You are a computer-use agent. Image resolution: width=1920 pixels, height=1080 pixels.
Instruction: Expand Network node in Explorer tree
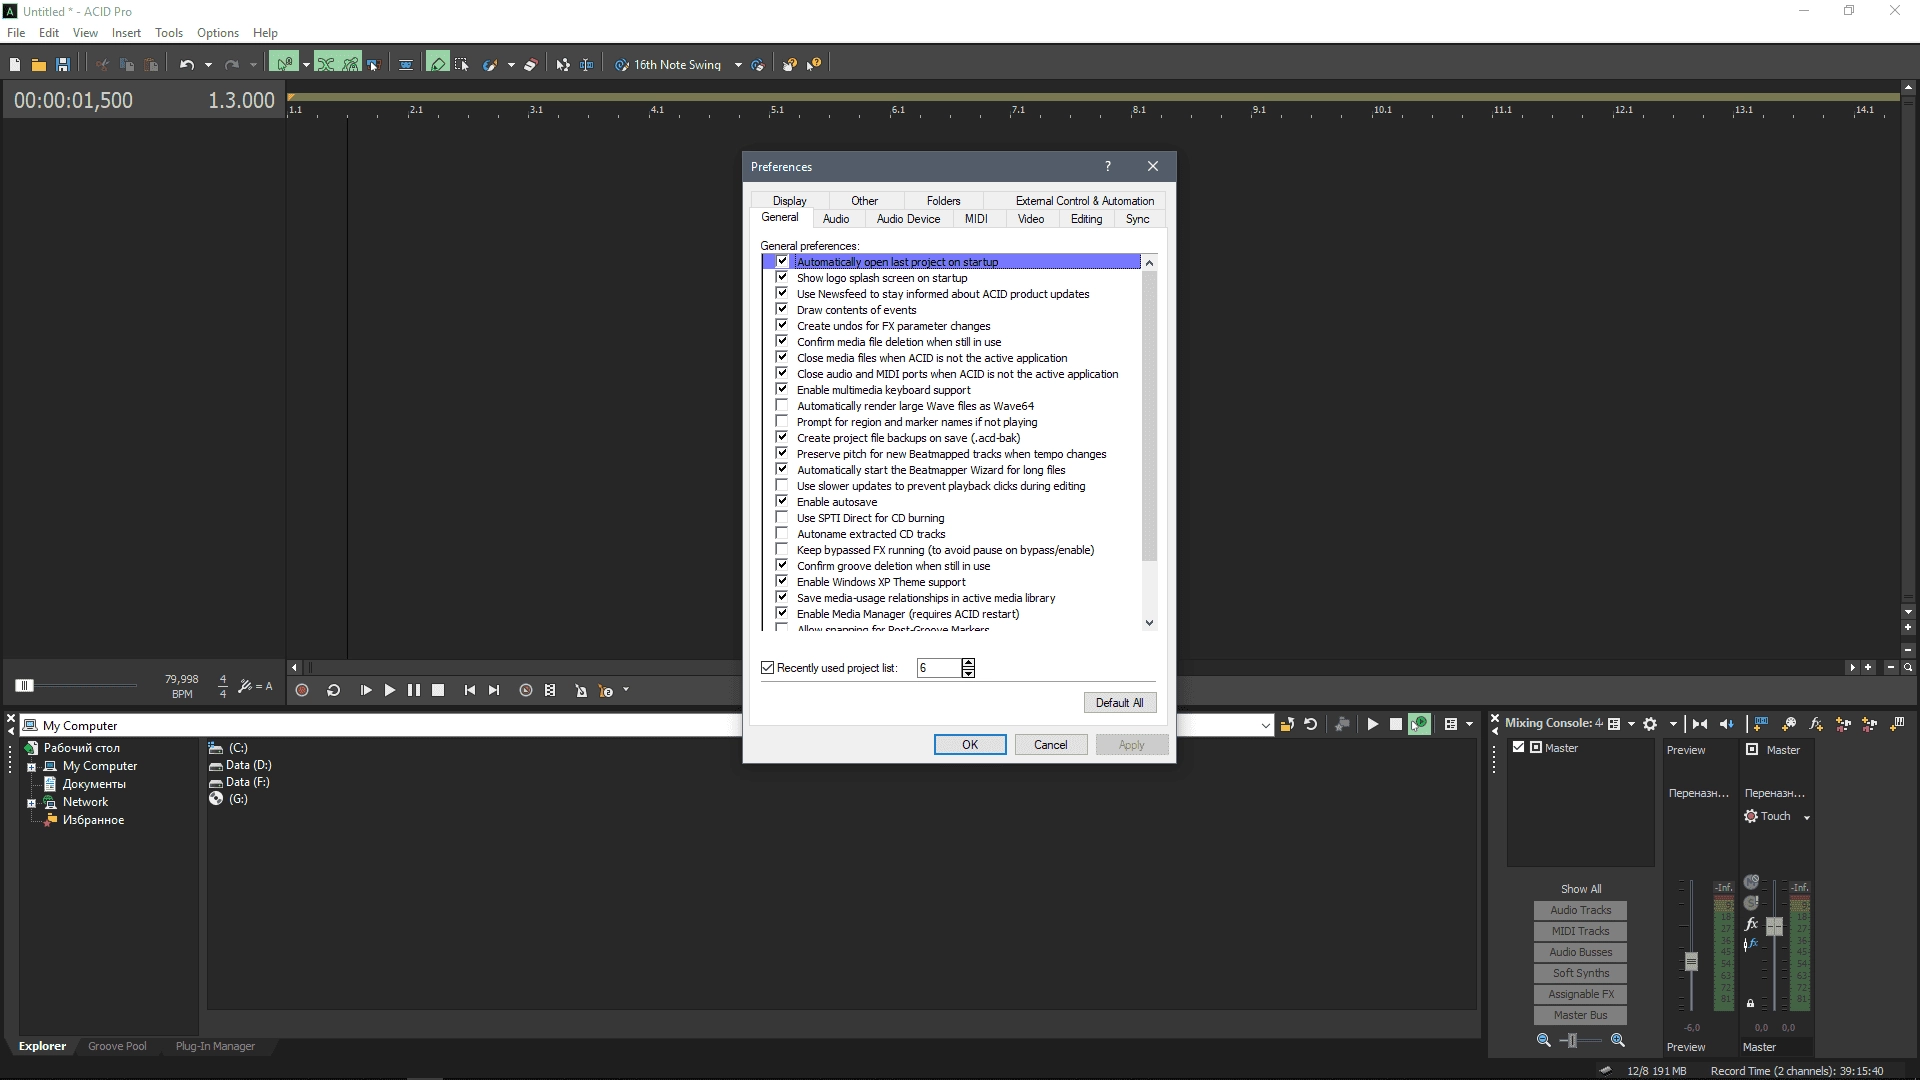pos(31,803)
